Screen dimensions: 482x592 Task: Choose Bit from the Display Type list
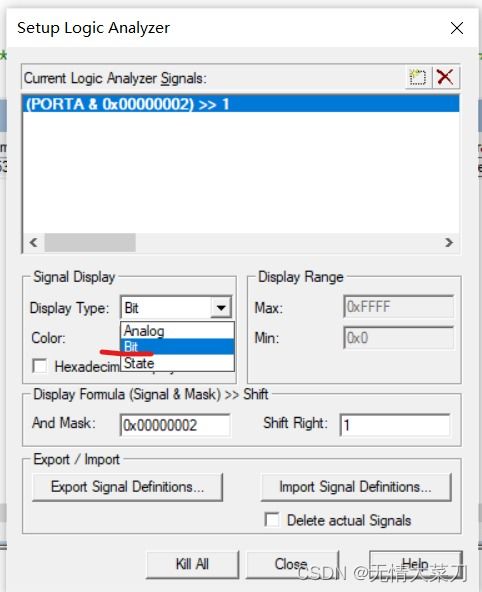click(177, 347)
